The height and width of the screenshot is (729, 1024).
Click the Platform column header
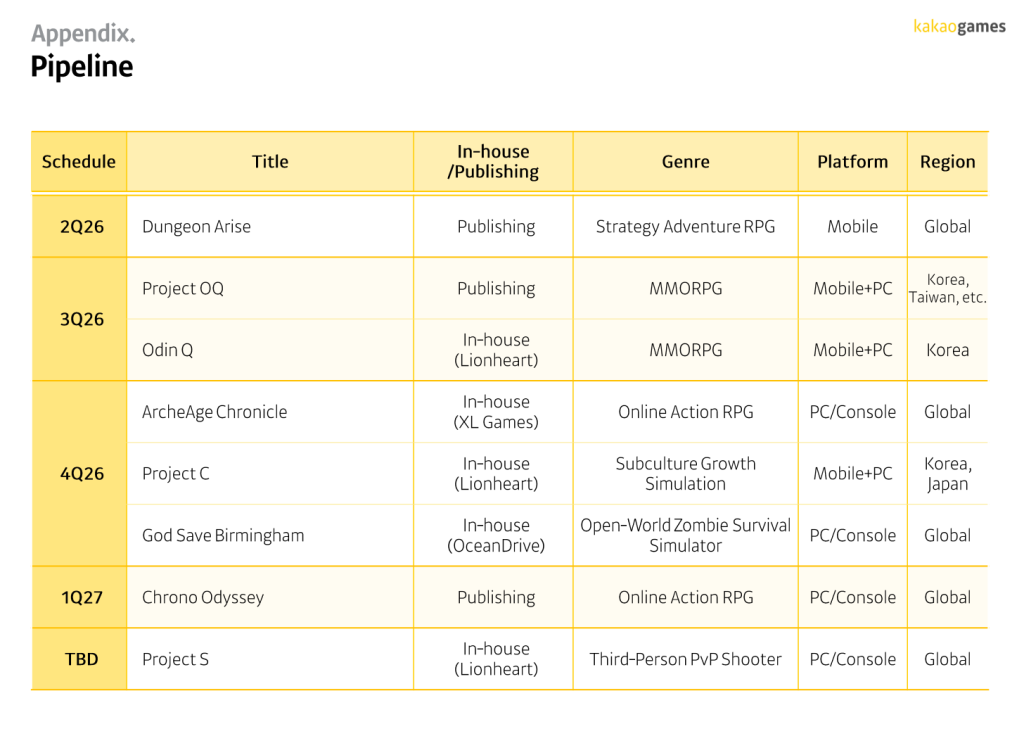852,162
